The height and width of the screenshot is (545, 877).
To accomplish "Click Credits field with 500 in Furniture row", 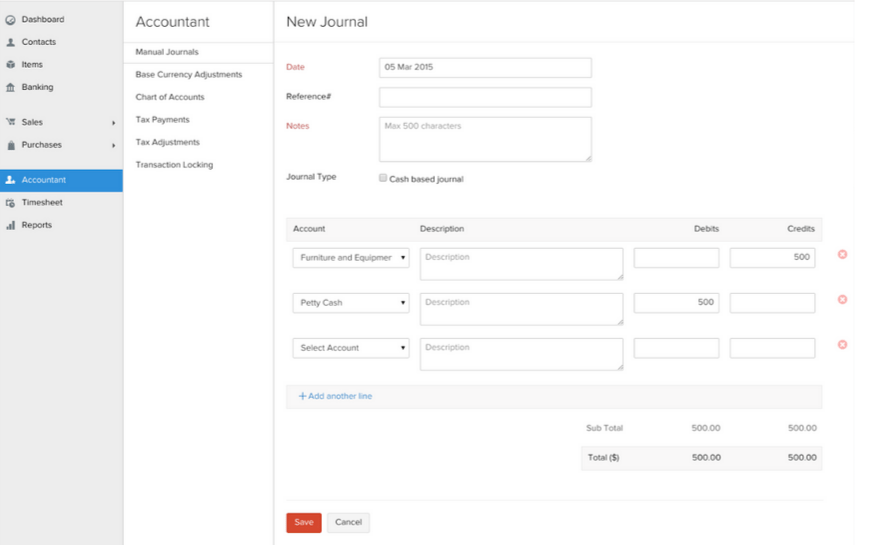I will (772, 258).
